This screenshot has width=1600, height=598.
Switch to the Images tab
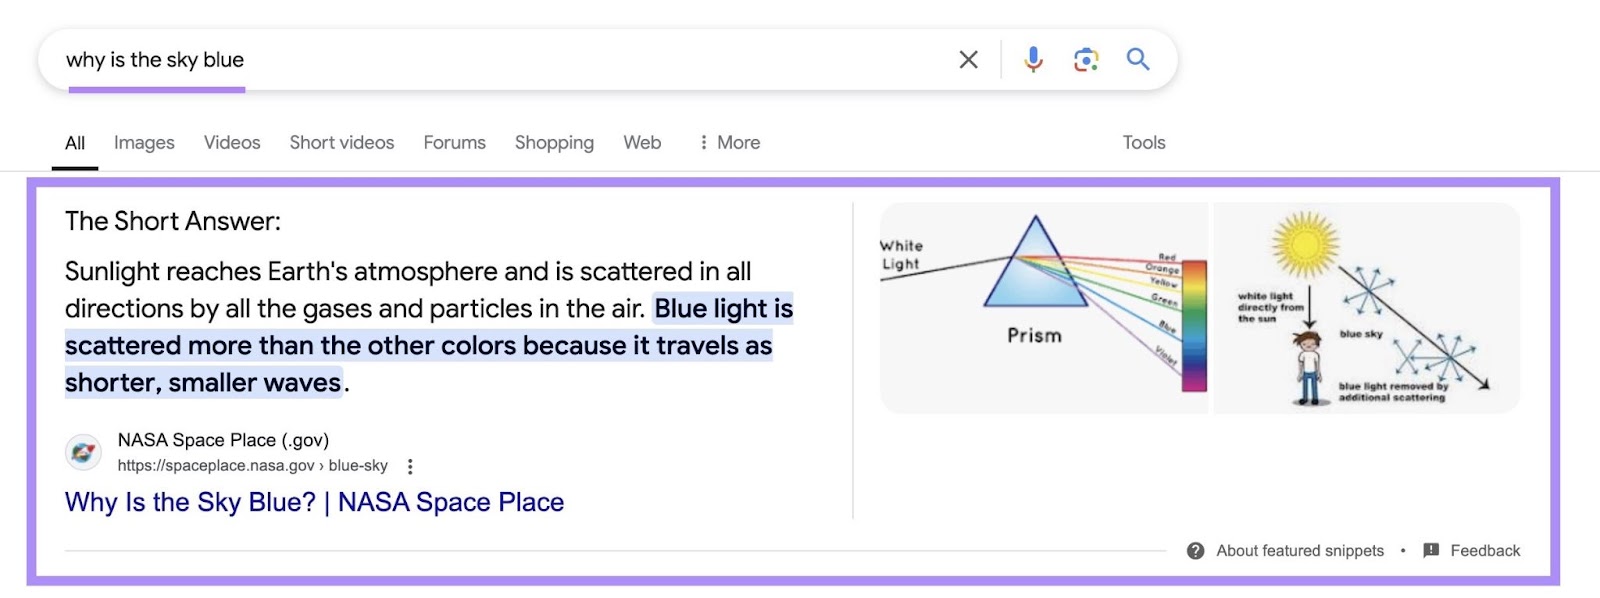pyautogui.click(x=143, y=142)
